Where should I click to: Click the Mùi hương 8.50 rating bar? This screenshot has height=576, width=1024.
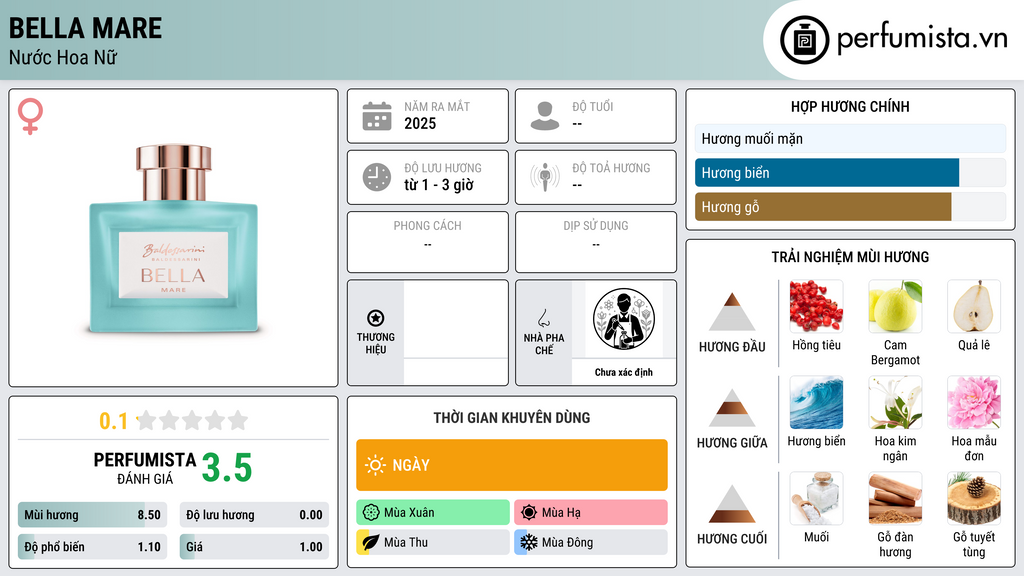click(92, 515)
